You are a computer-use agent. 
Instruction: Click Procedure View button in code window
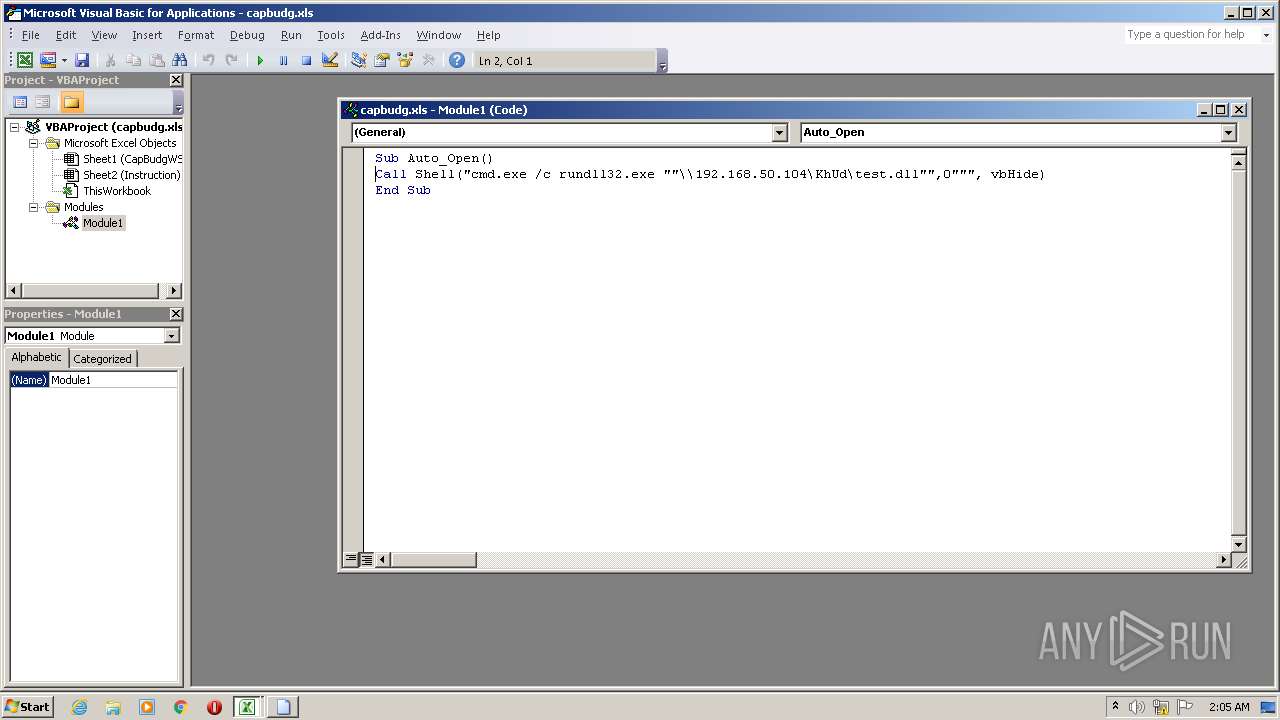point(351,560)
